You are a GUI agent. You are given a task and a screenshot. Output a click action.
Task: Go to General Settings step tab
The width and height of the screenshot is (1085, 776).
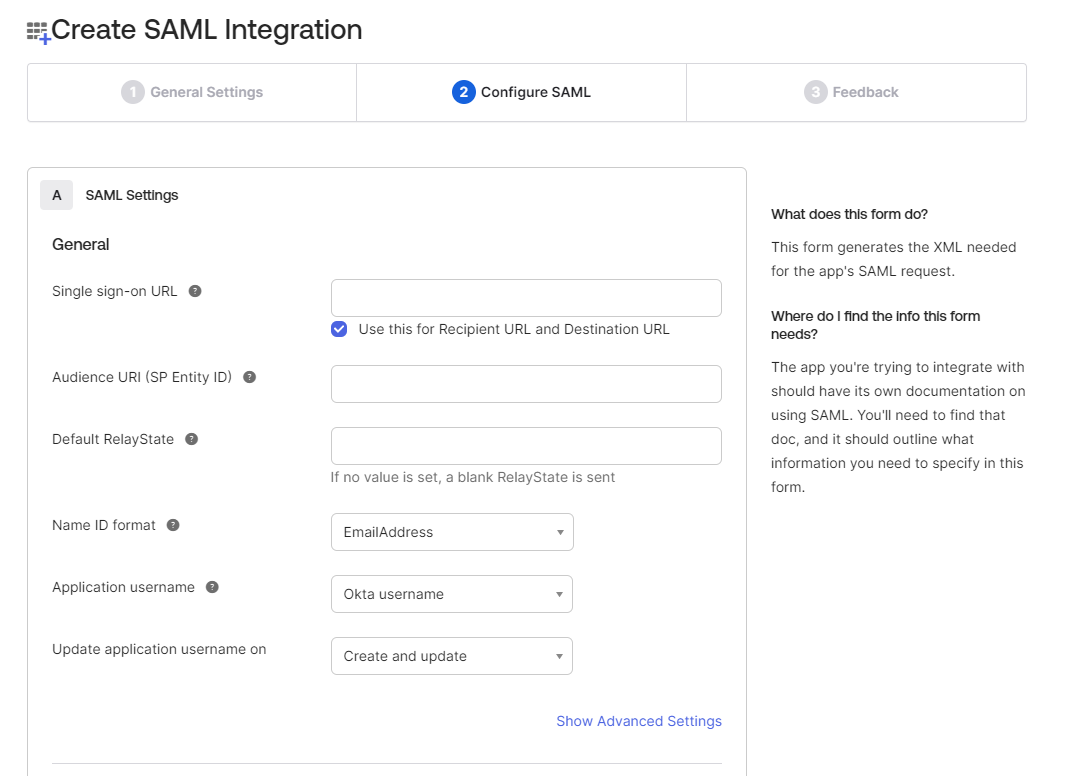point(192,92)
